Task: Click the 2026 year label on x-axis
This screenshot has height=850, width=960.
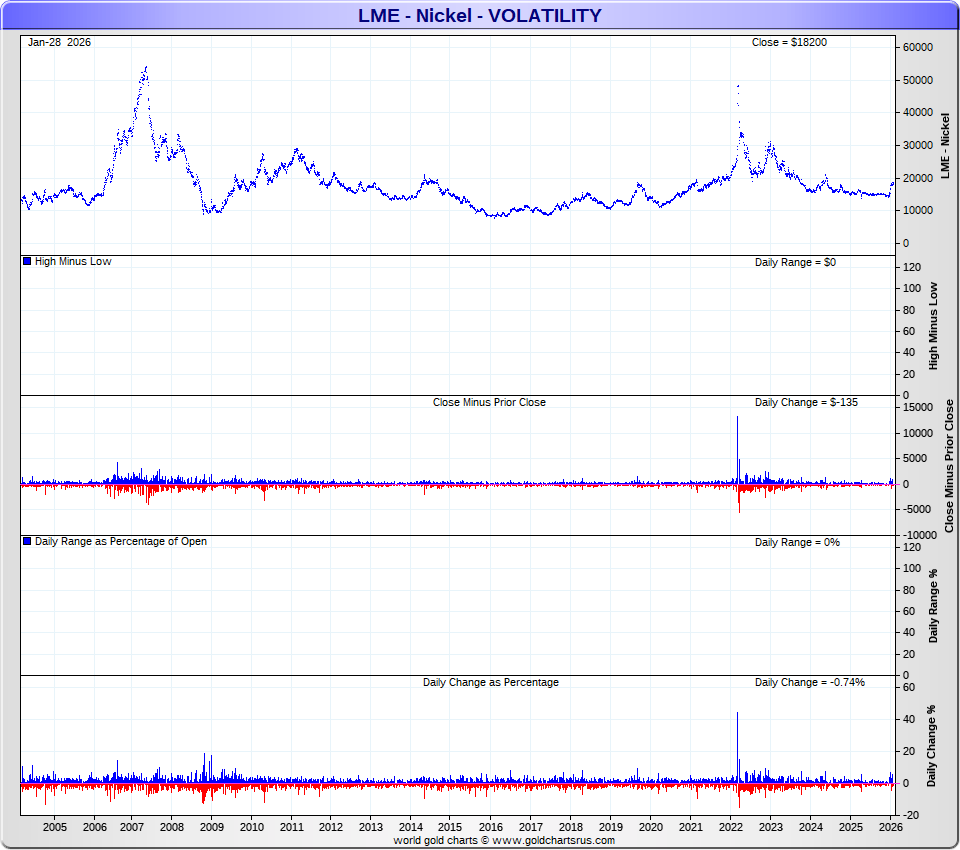Action: (x=891, y=827)
